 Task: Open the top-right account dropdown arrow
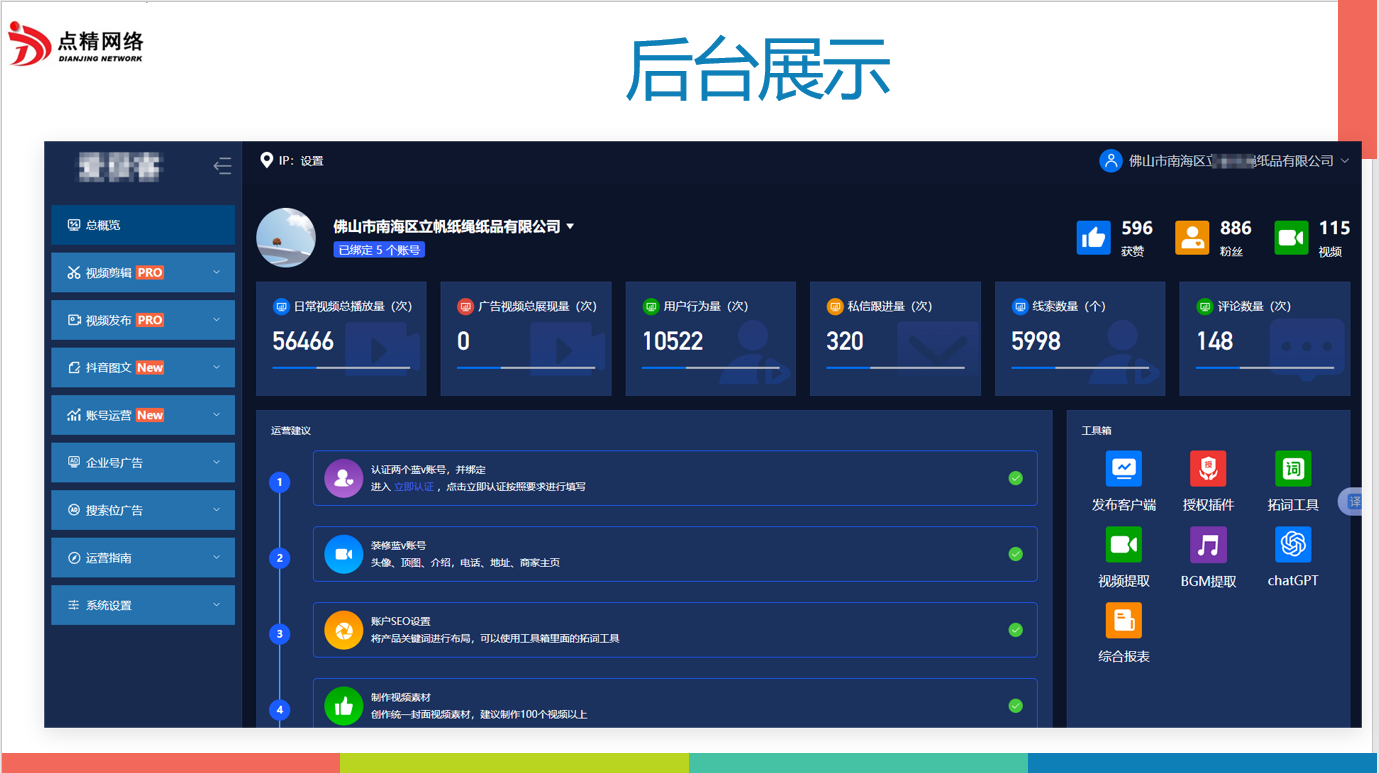coord(1345,161)
